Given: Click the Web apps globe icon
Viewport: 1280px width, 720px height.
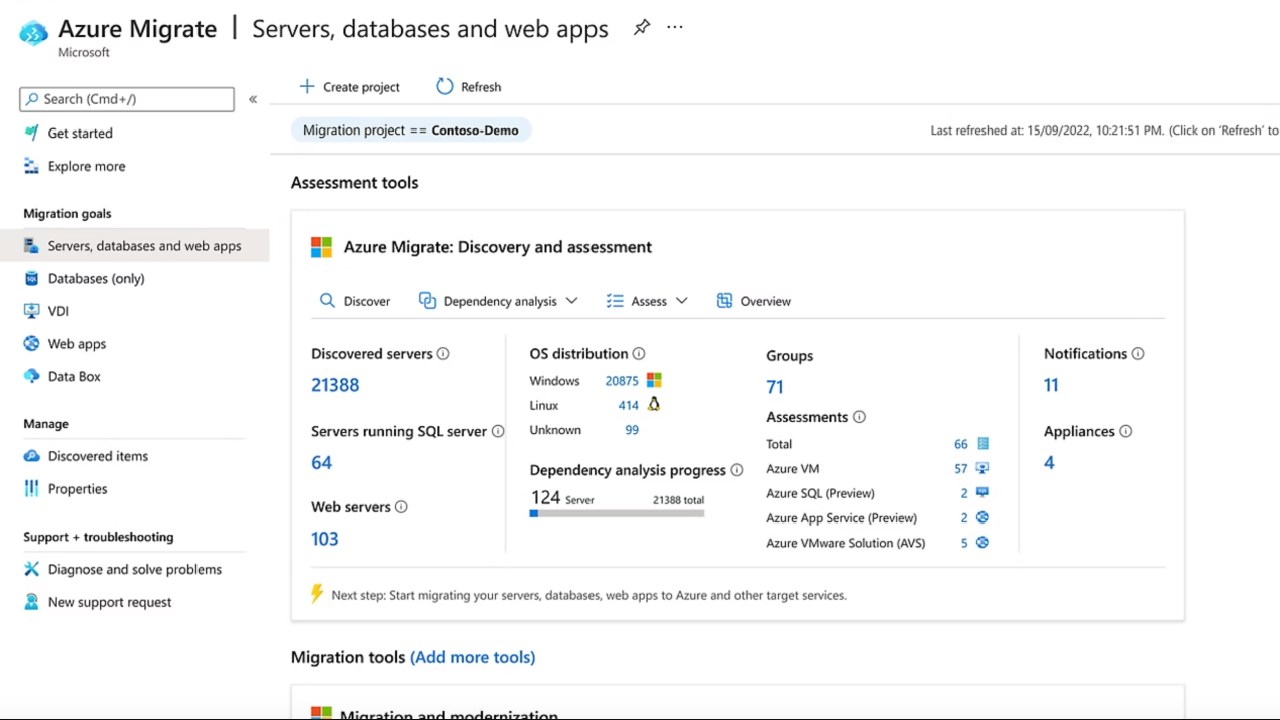Looking at the screenshot, I should click(31, 343).
